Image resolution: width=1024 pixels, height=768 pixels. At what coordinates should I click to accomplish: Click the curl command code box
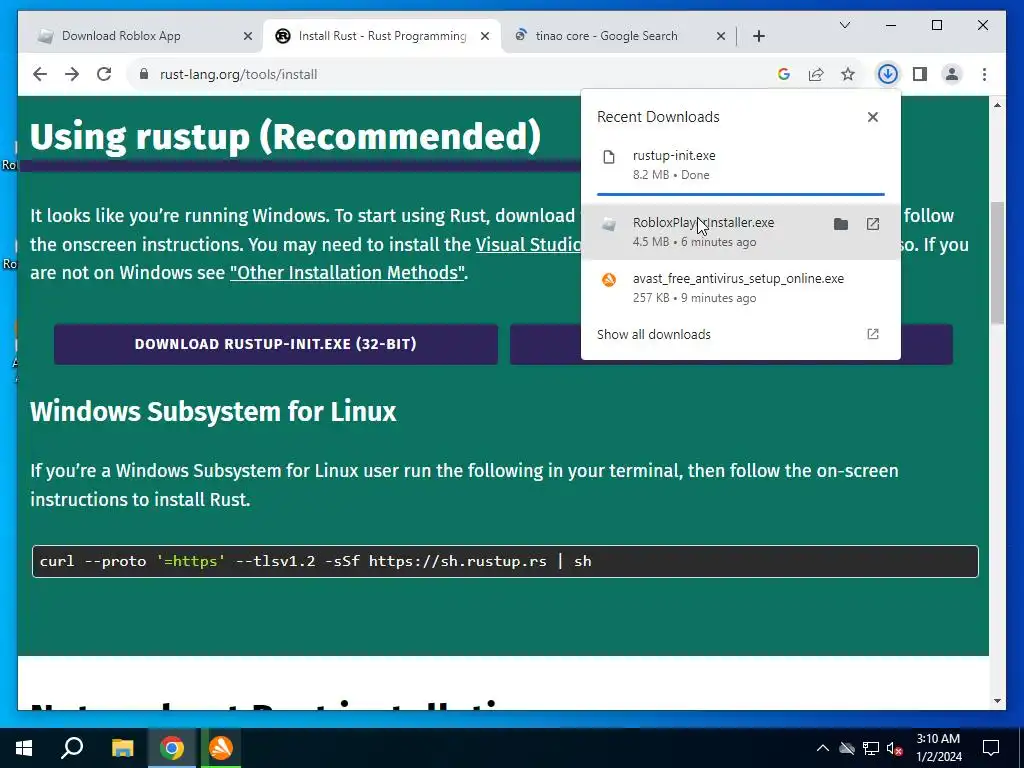pos(505,562)
